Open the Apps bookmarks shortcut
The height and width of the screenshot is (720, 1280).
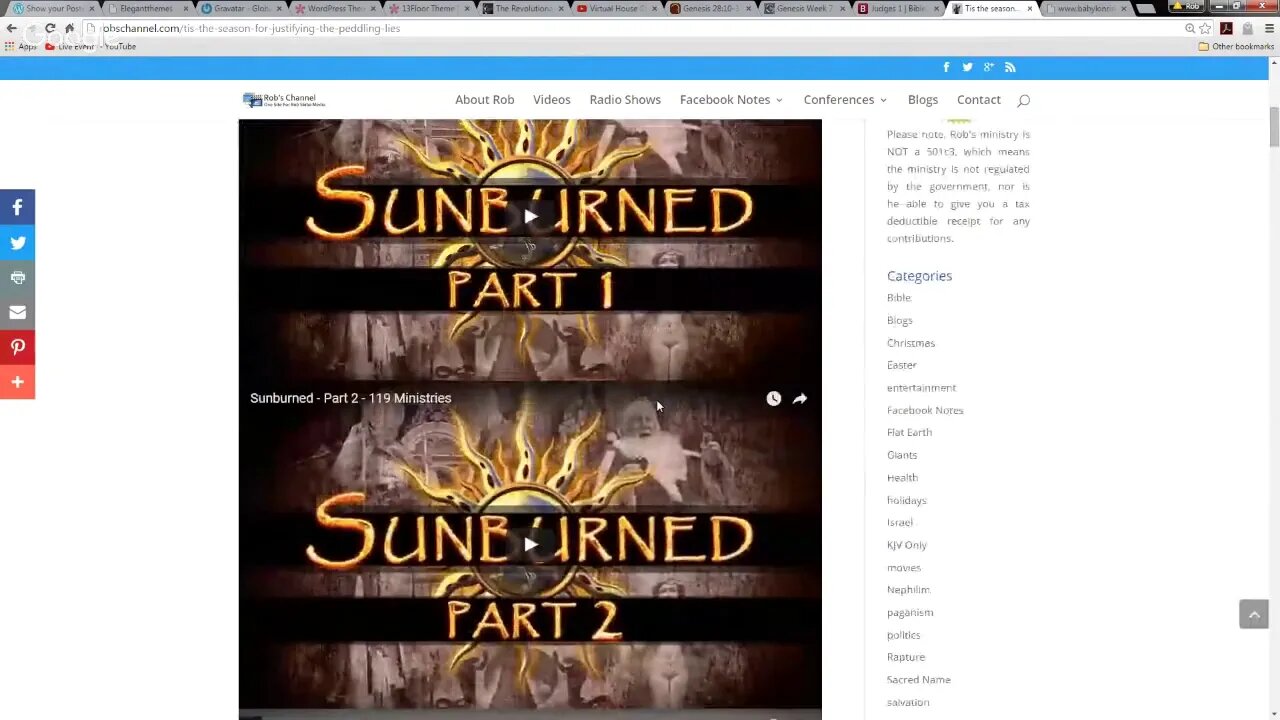coord(21,46)
